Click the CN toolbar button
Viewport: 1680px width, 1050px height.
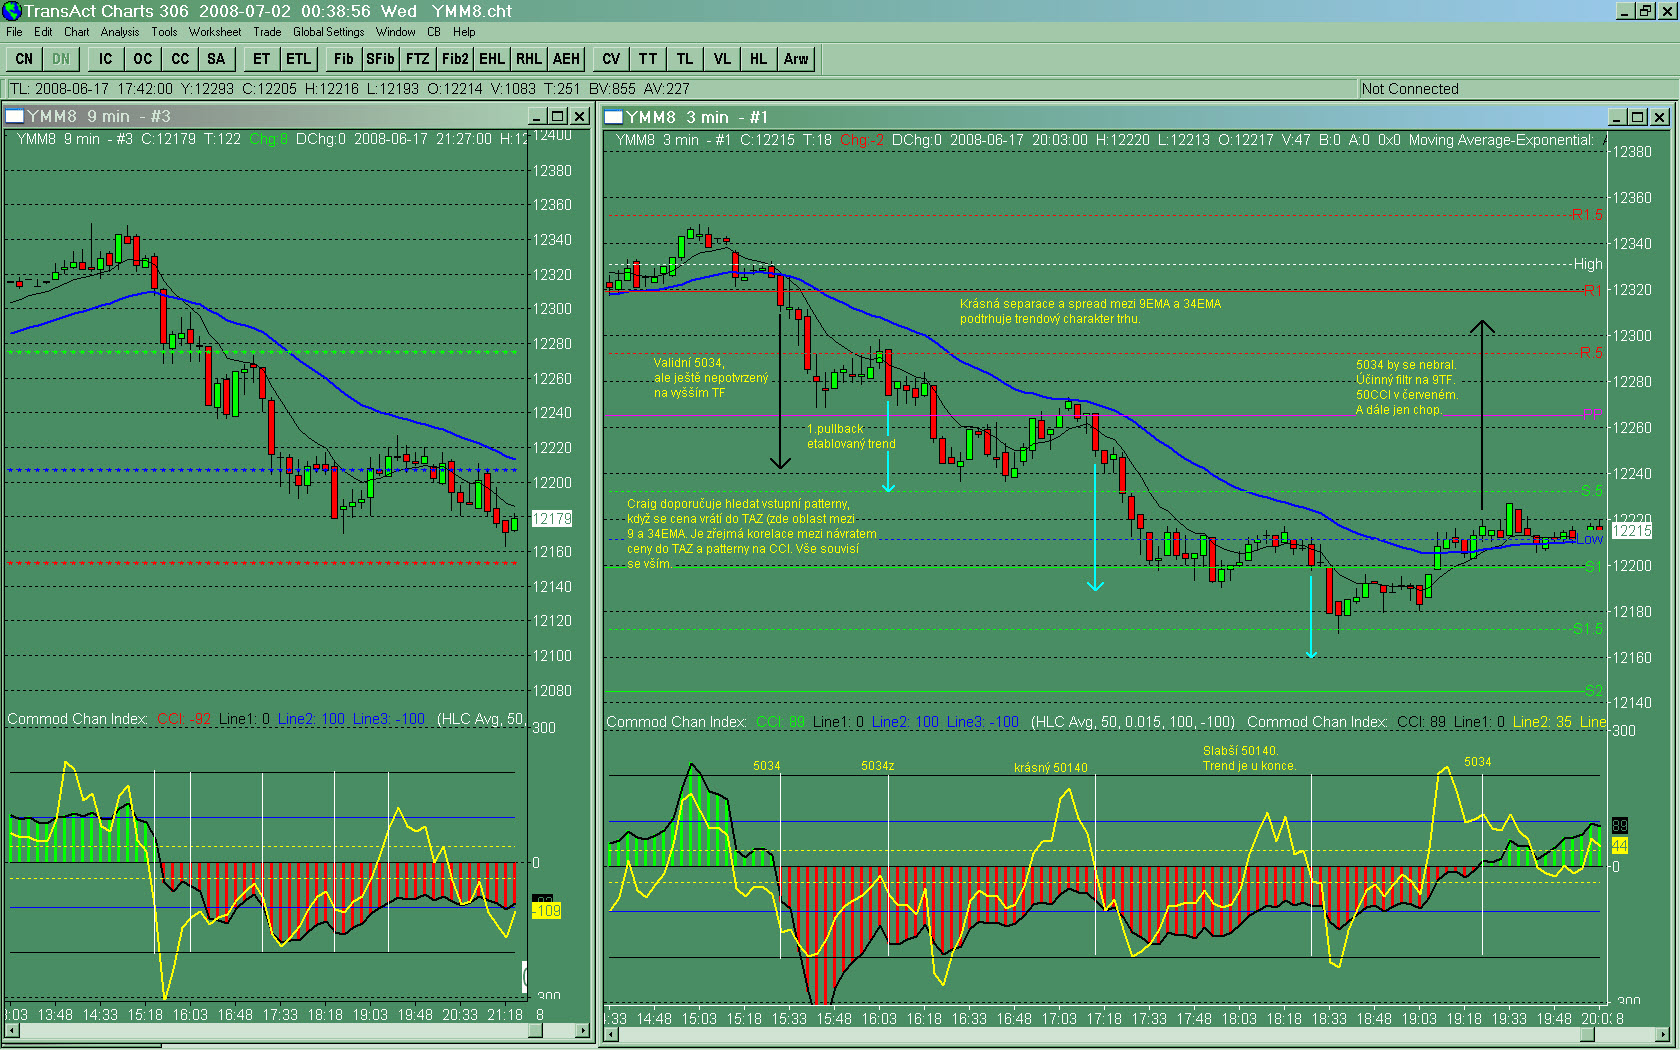[x=24, y=59]
